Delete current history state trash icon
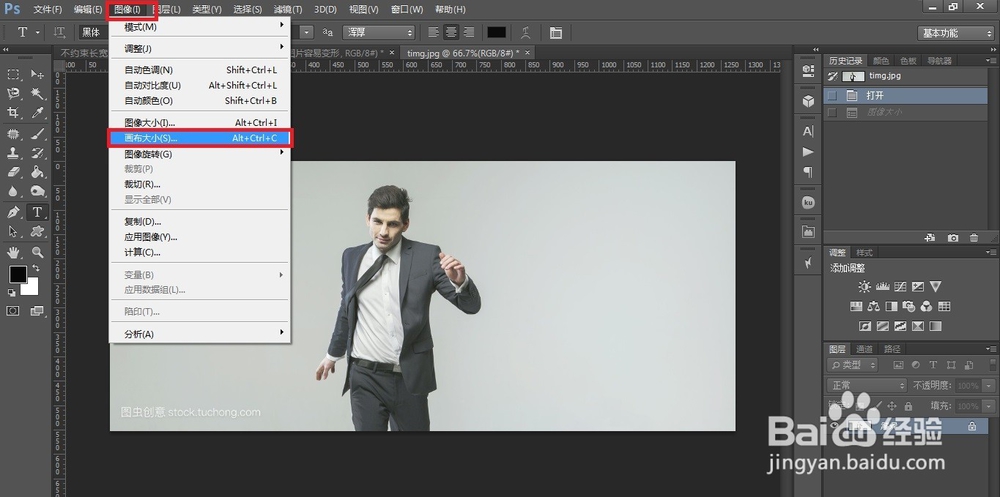This screenshot has height=497, width=1000. (975, 237)
